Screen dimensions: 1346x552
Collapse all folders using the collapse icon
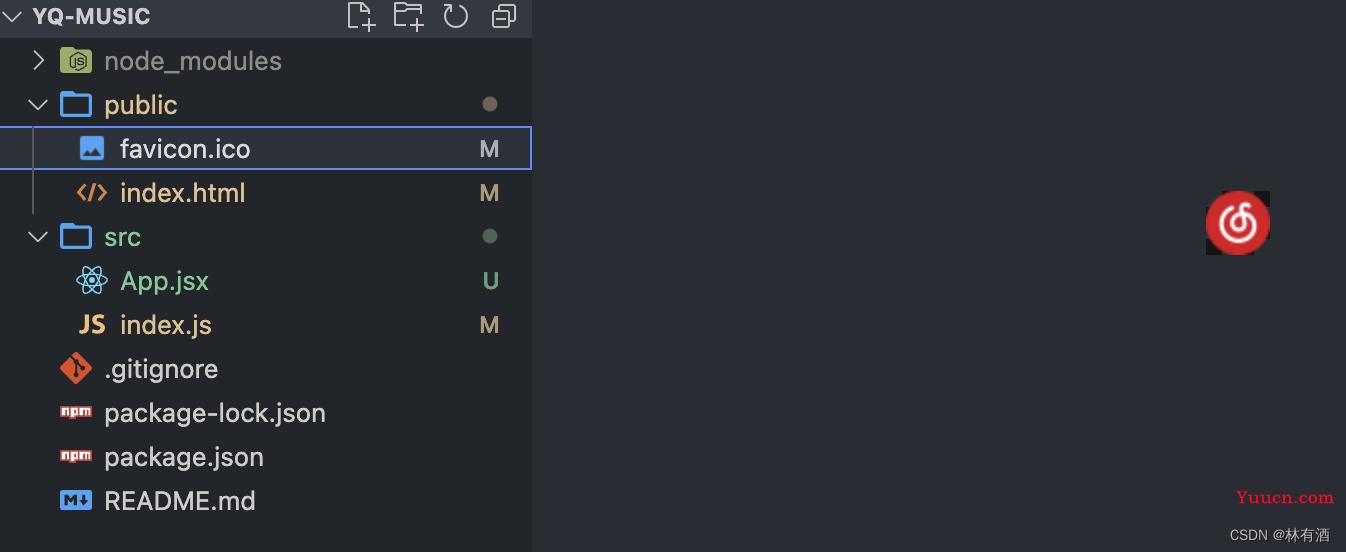[x=504, y=16]
